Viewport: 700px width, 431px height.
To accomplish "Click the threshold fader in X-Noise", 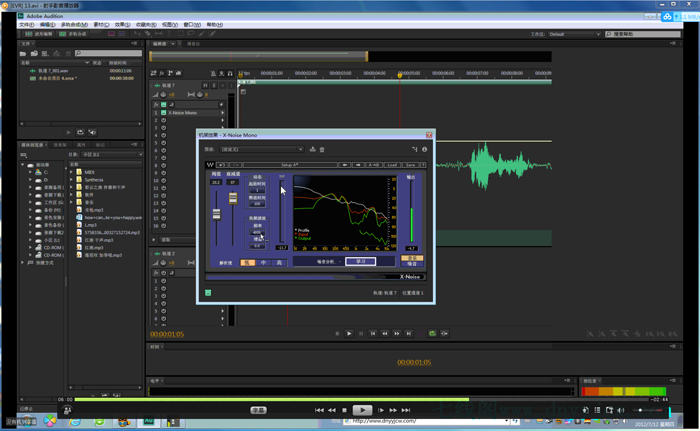I will coord(217,214).
